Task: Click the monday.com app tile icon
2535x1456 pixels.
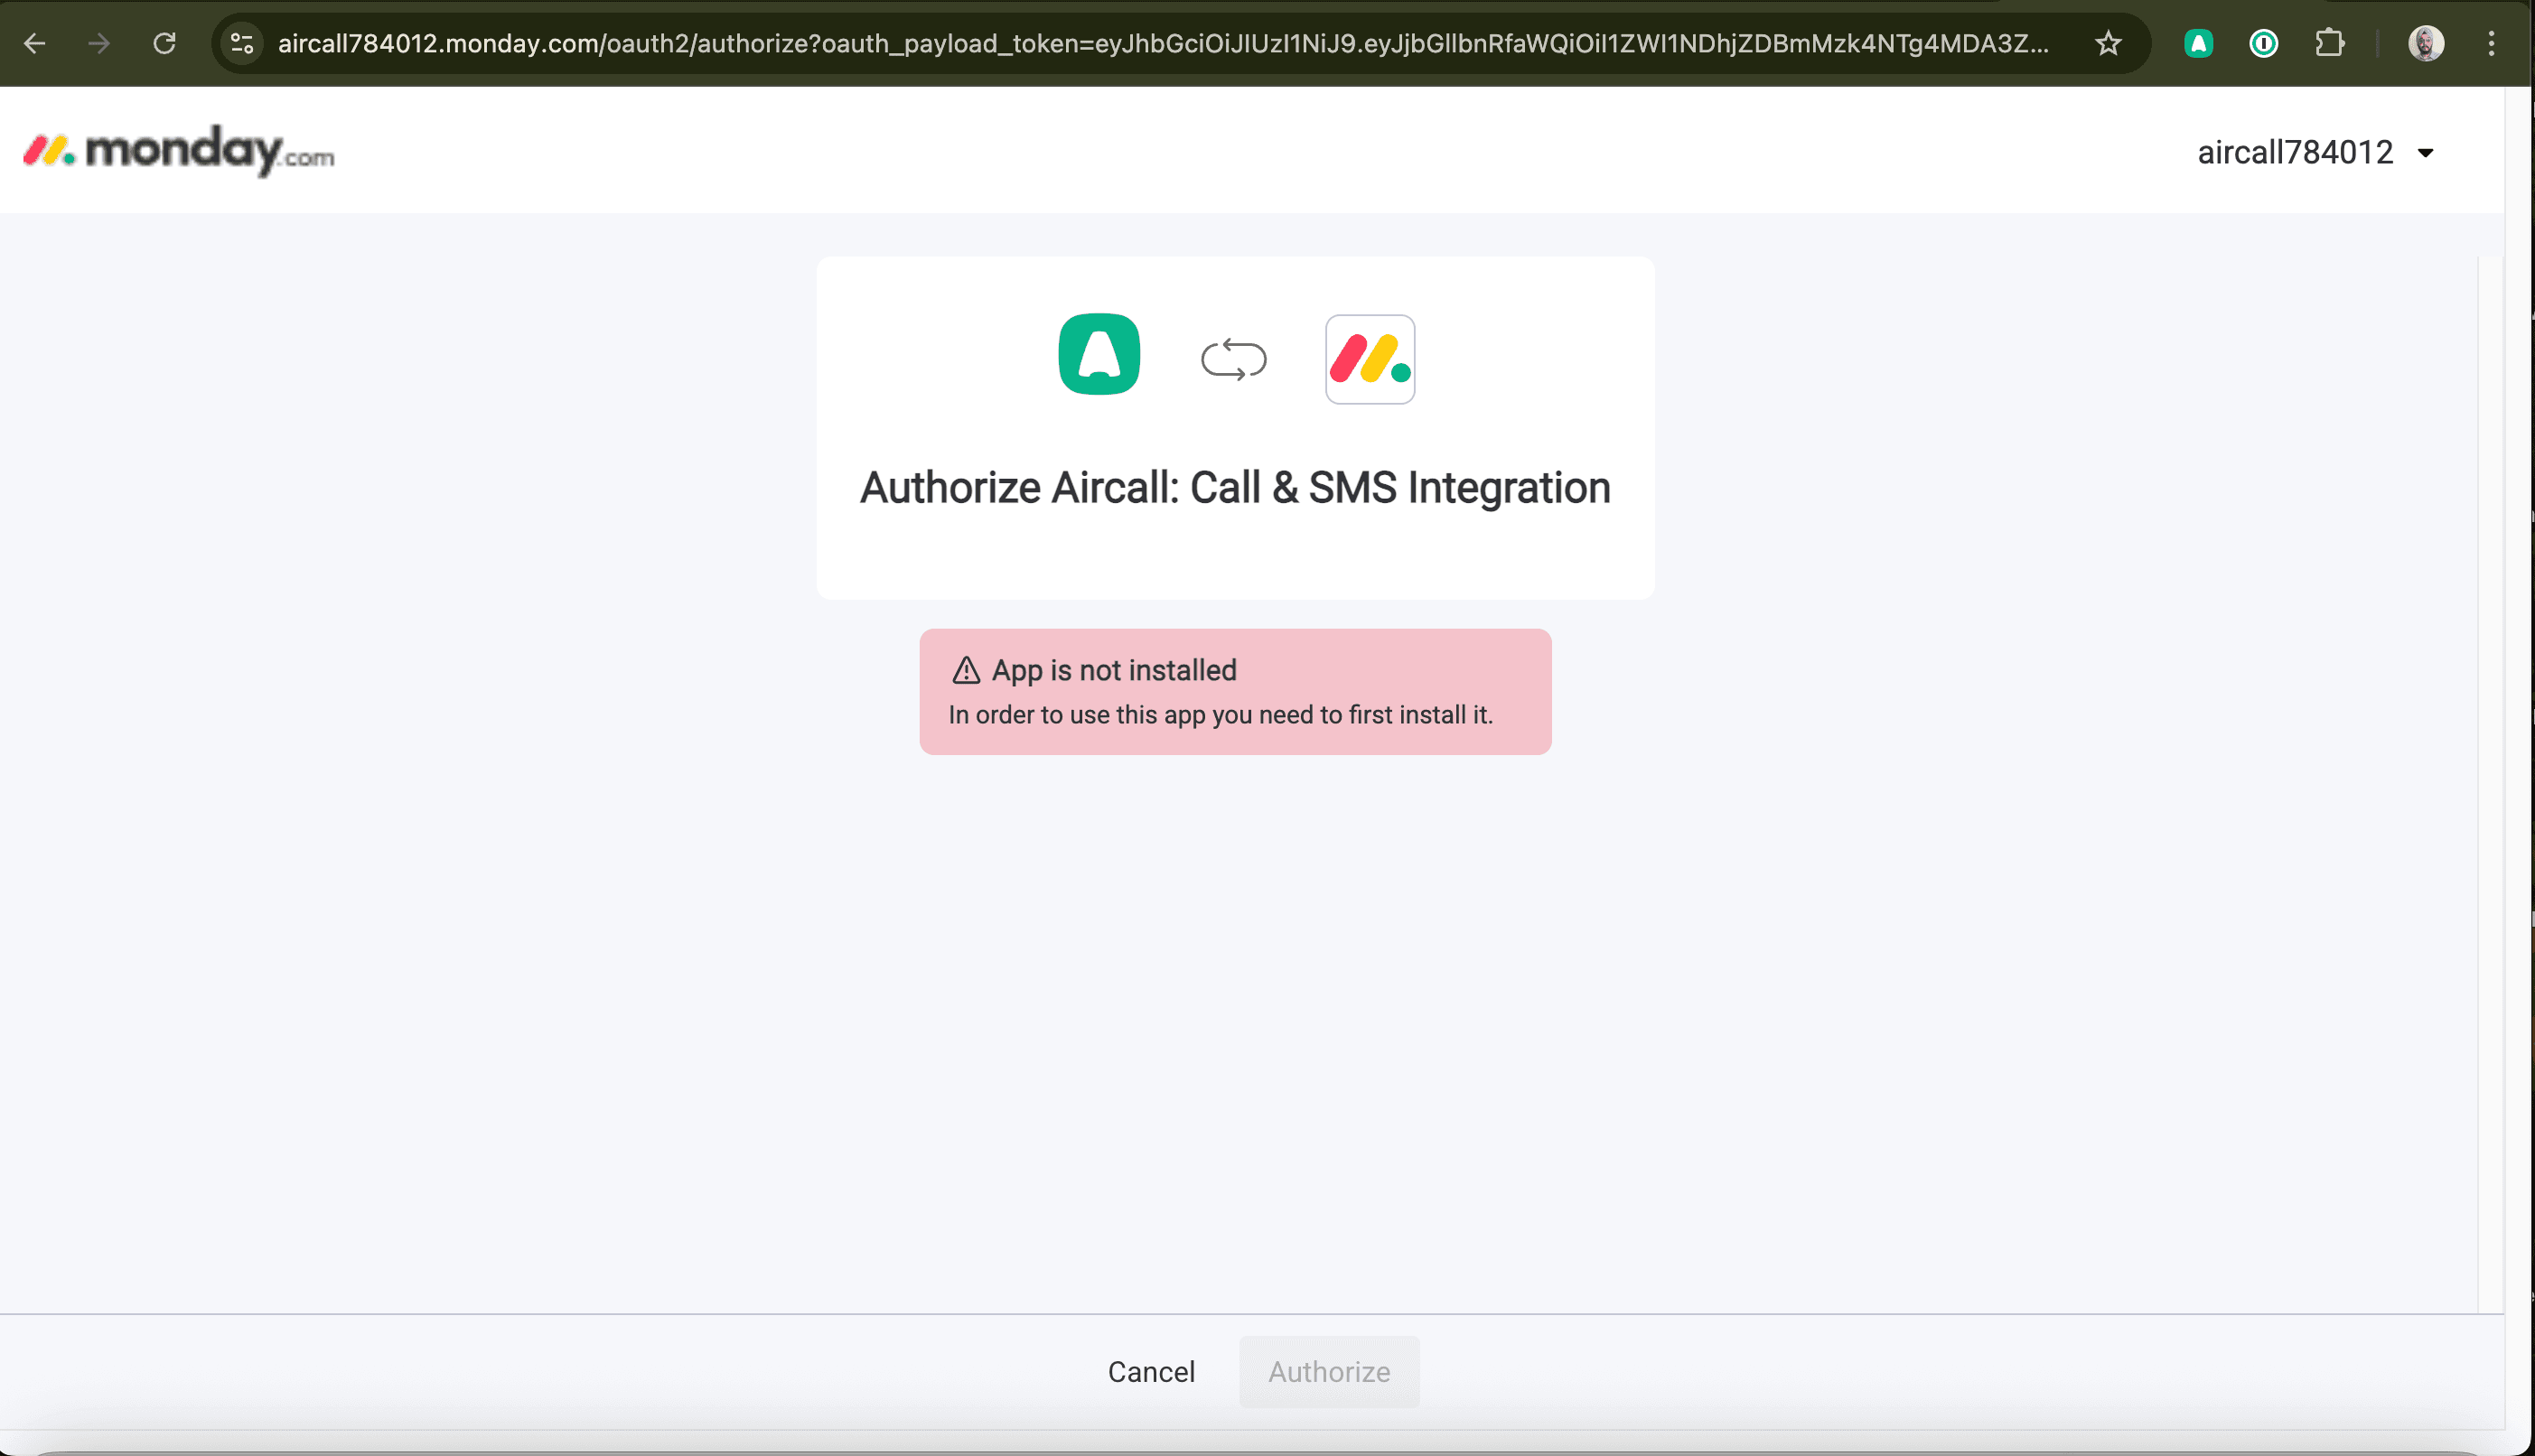Action: click(1369, 359)
